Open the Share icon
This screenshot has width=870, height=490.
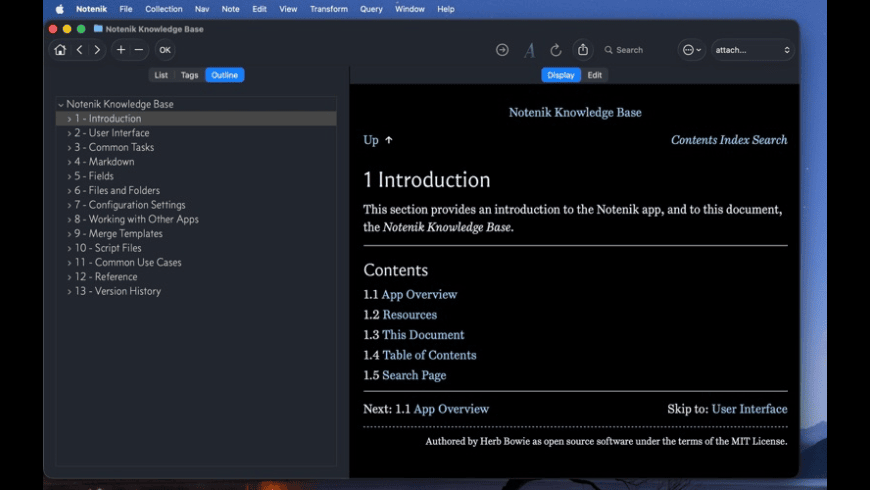583,50
